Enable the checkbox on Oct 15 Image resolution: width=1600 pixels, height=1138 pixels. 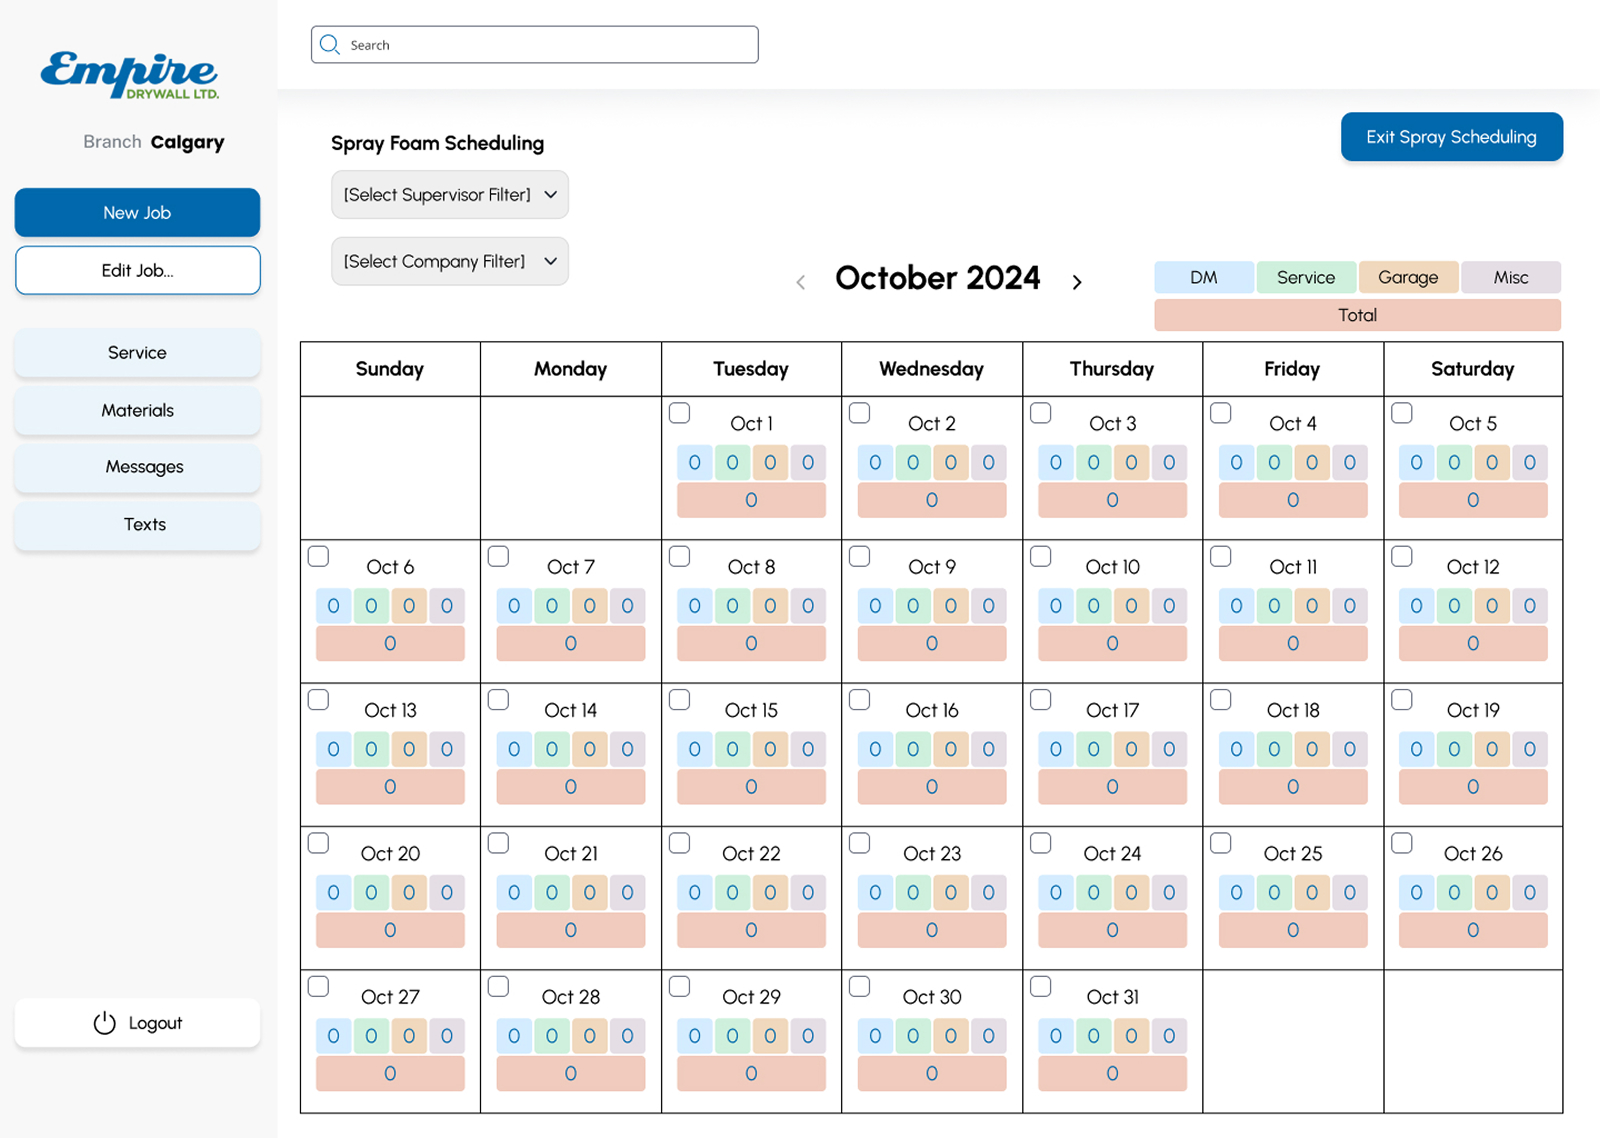pyautogui.click(x=679, y=699)
